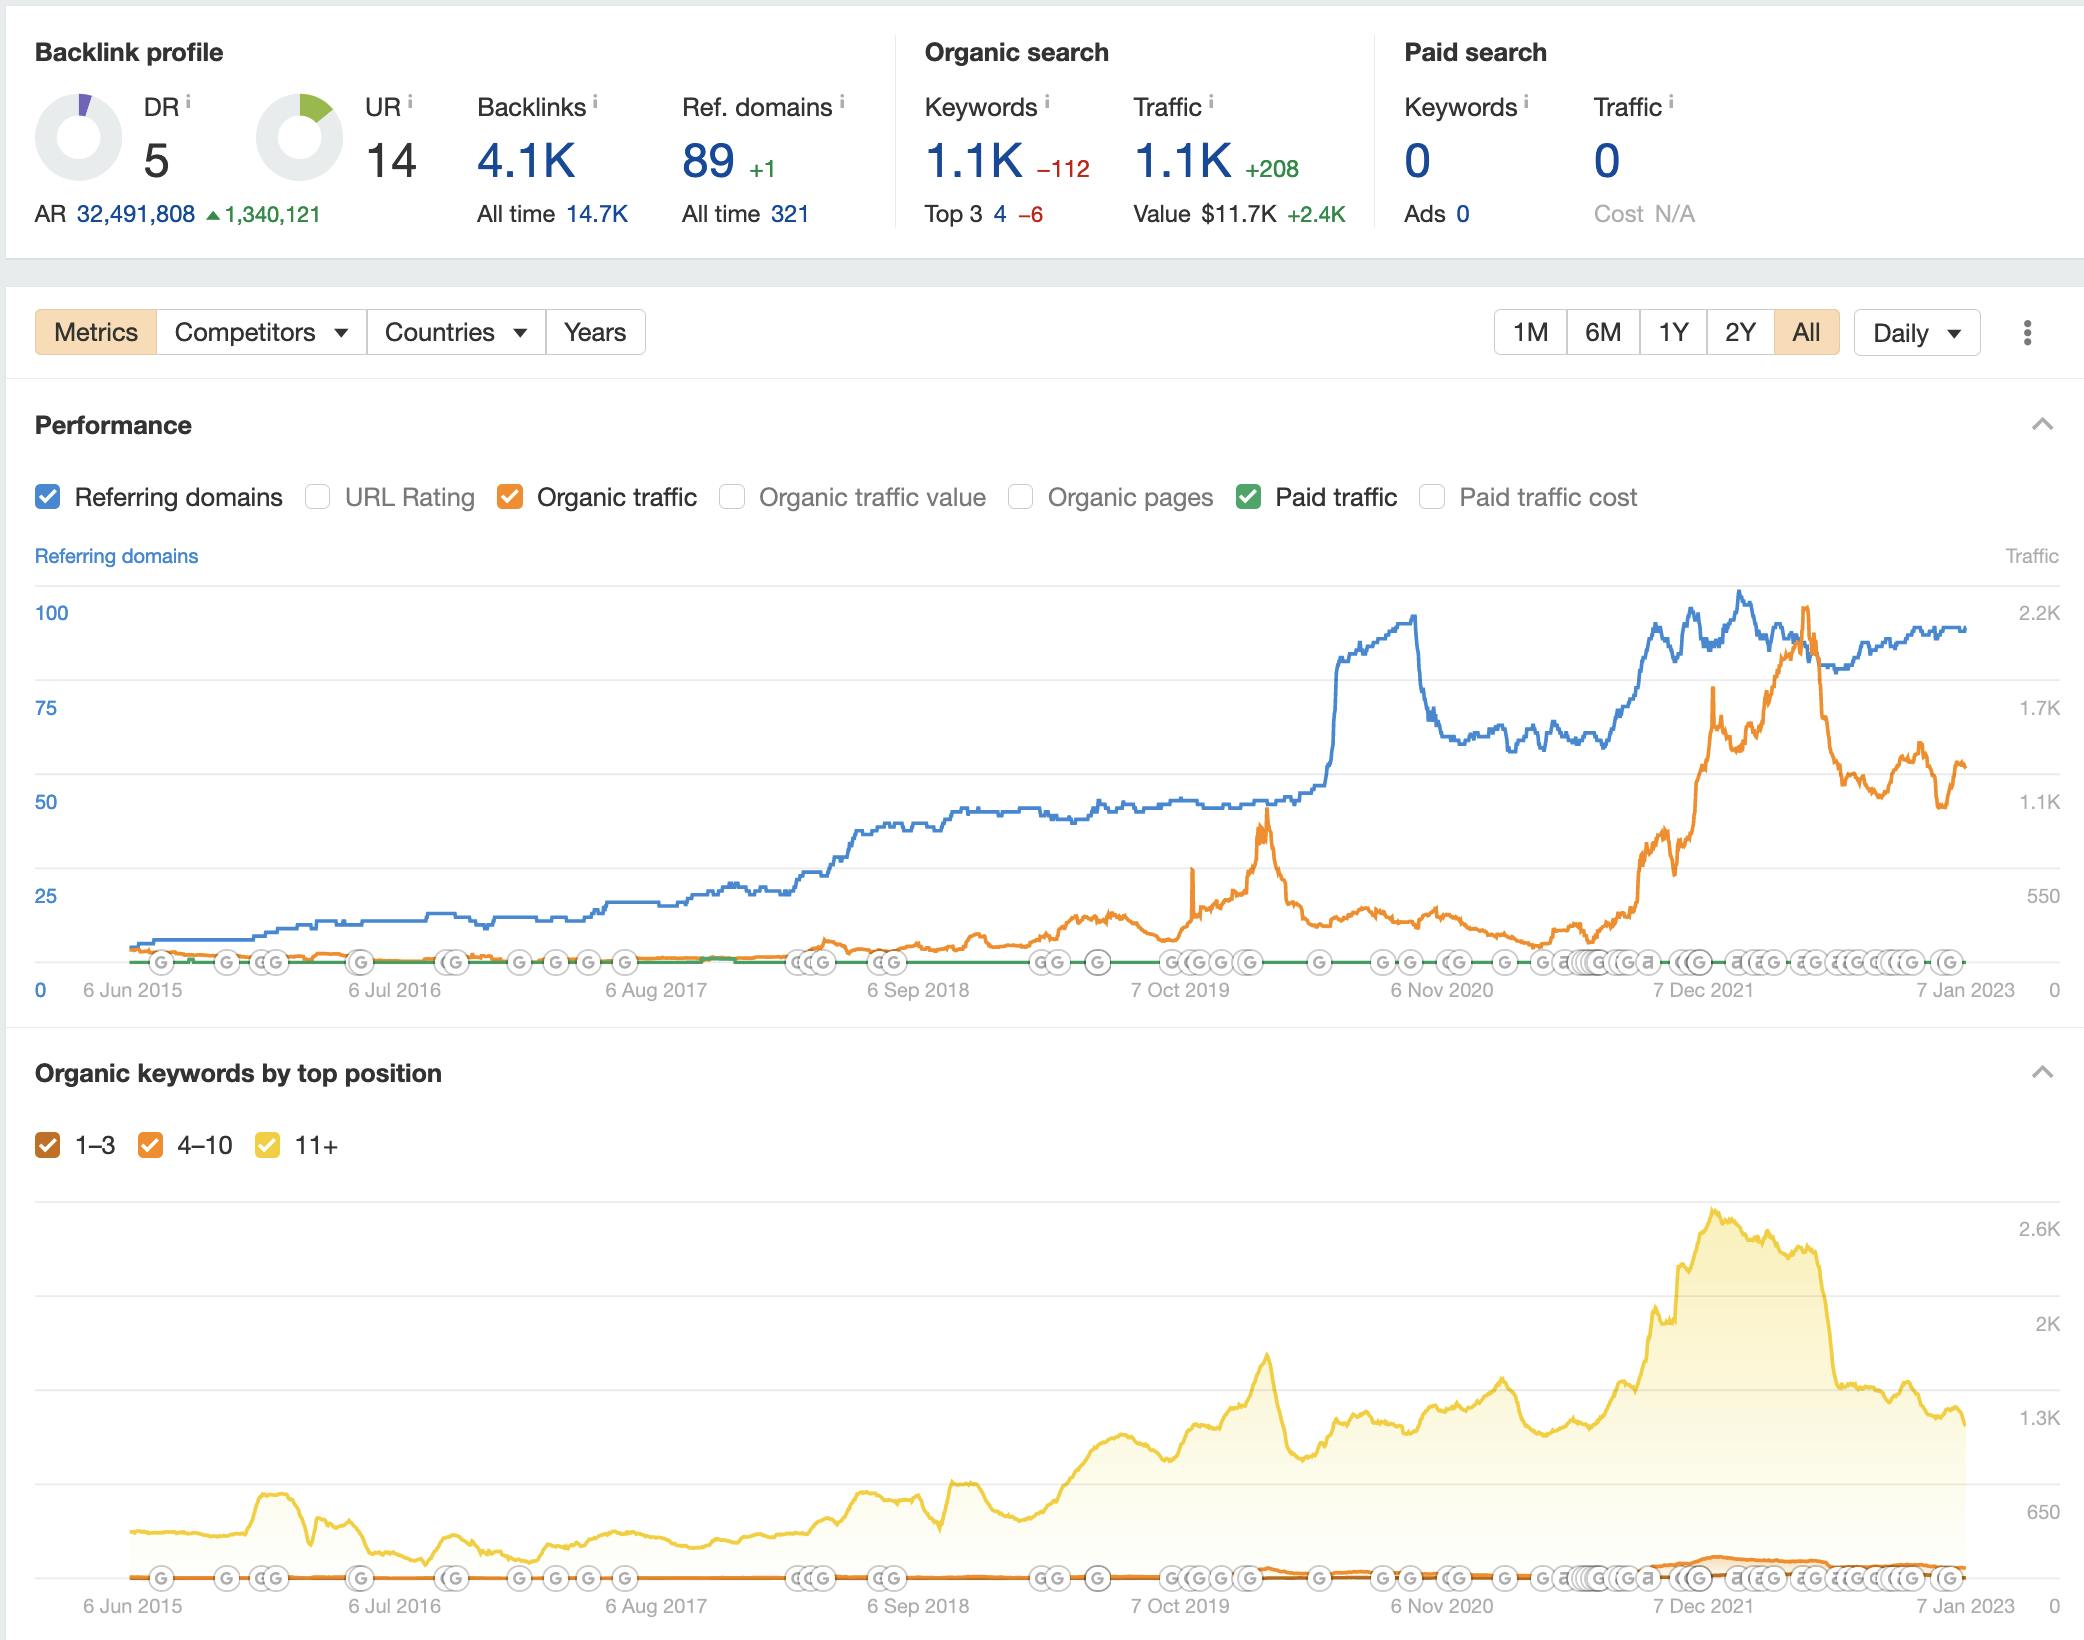Click the first Google update marker on Organic keywords chart
The width and height of the screenshot is (2084, 1640).
point(161,1578)
